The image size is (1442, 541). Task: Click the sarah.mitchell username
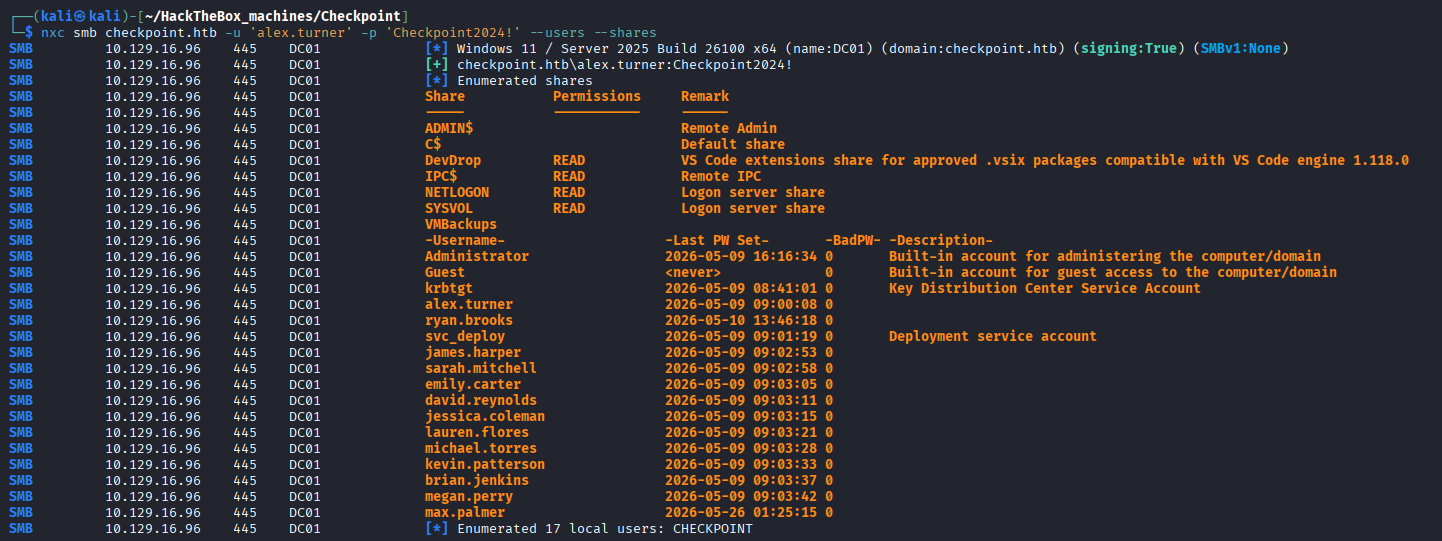[481, 368]
